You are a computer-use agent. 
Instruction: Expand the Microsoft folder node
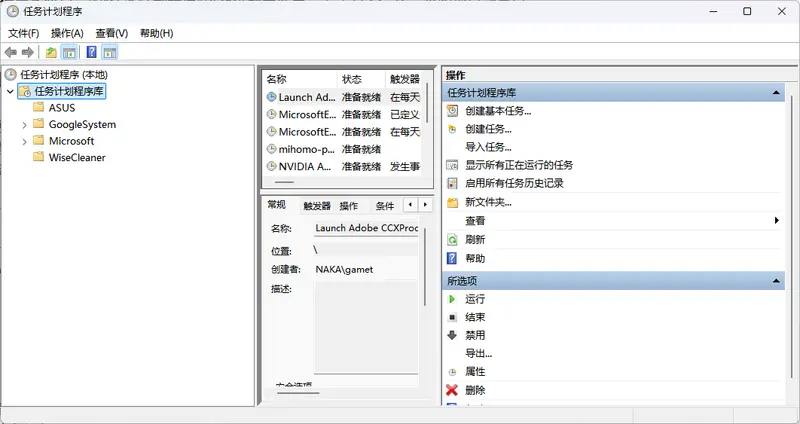pos(25,141)
